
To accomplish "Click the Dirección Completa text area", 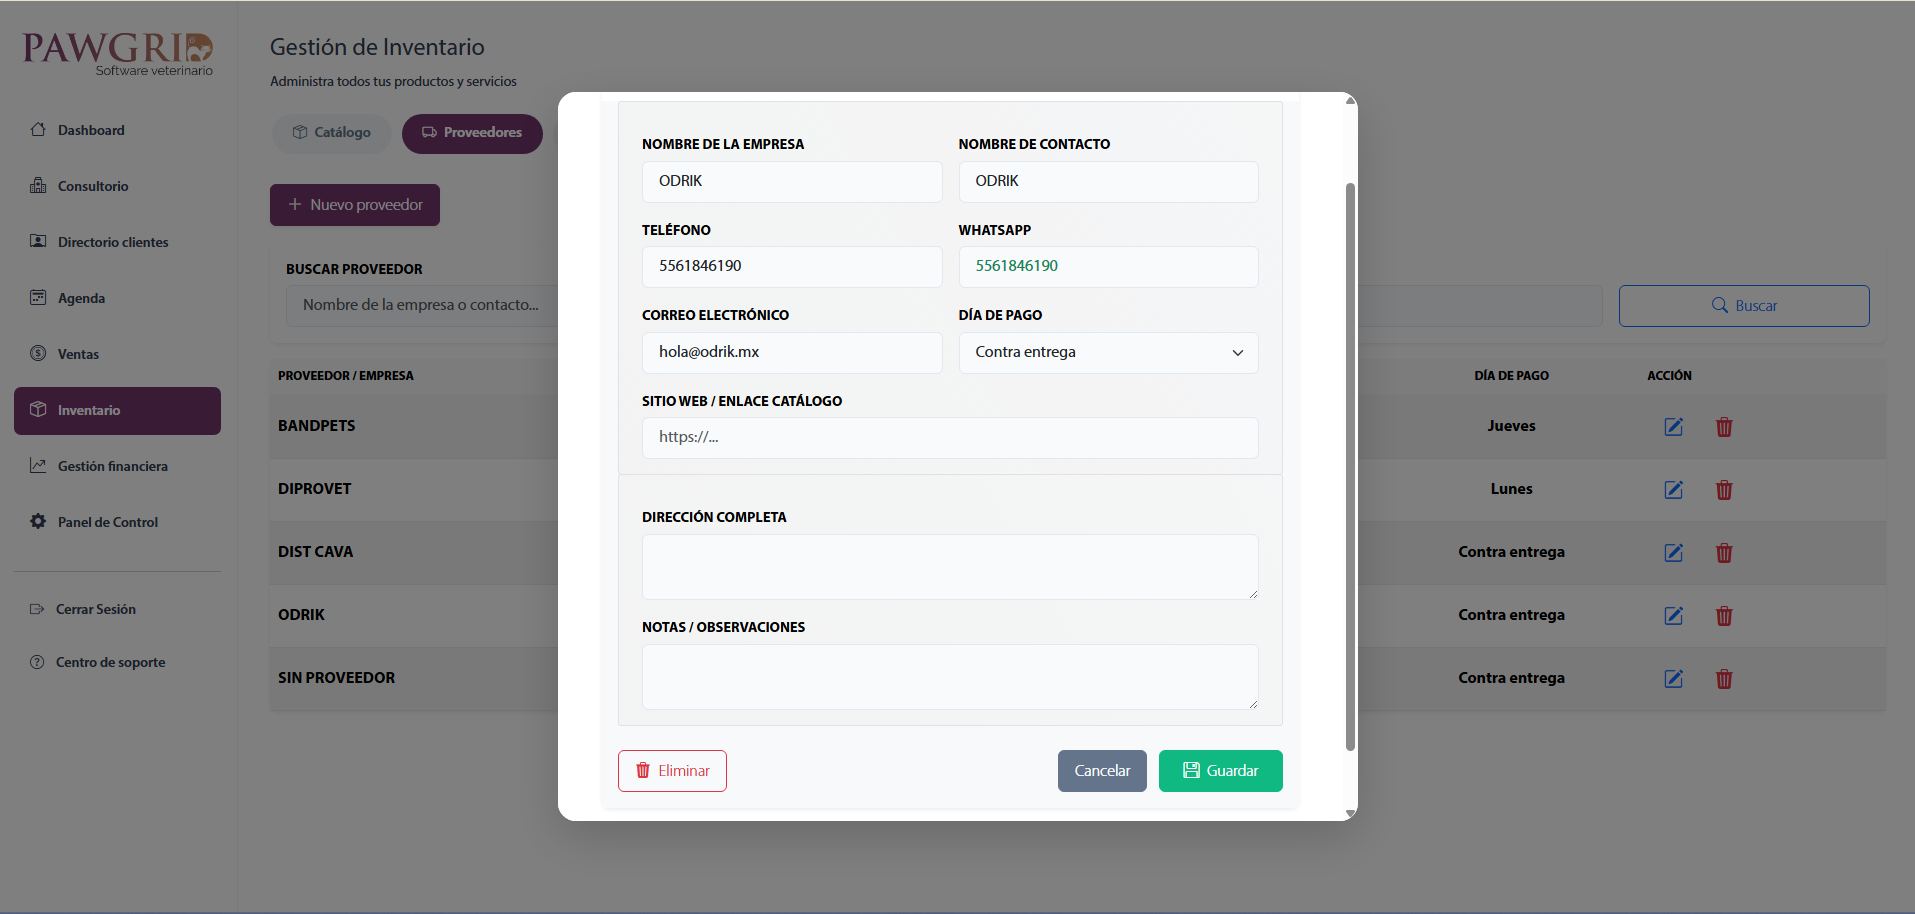I will point(949,566).
